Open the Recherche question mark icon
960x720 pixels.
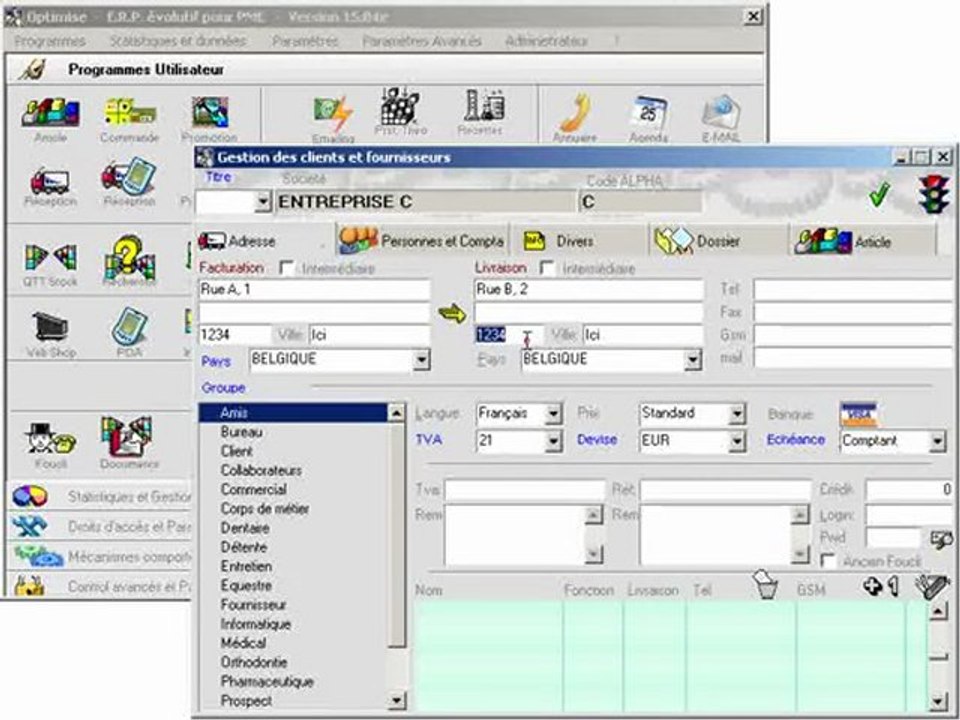[x=129, y=261]
